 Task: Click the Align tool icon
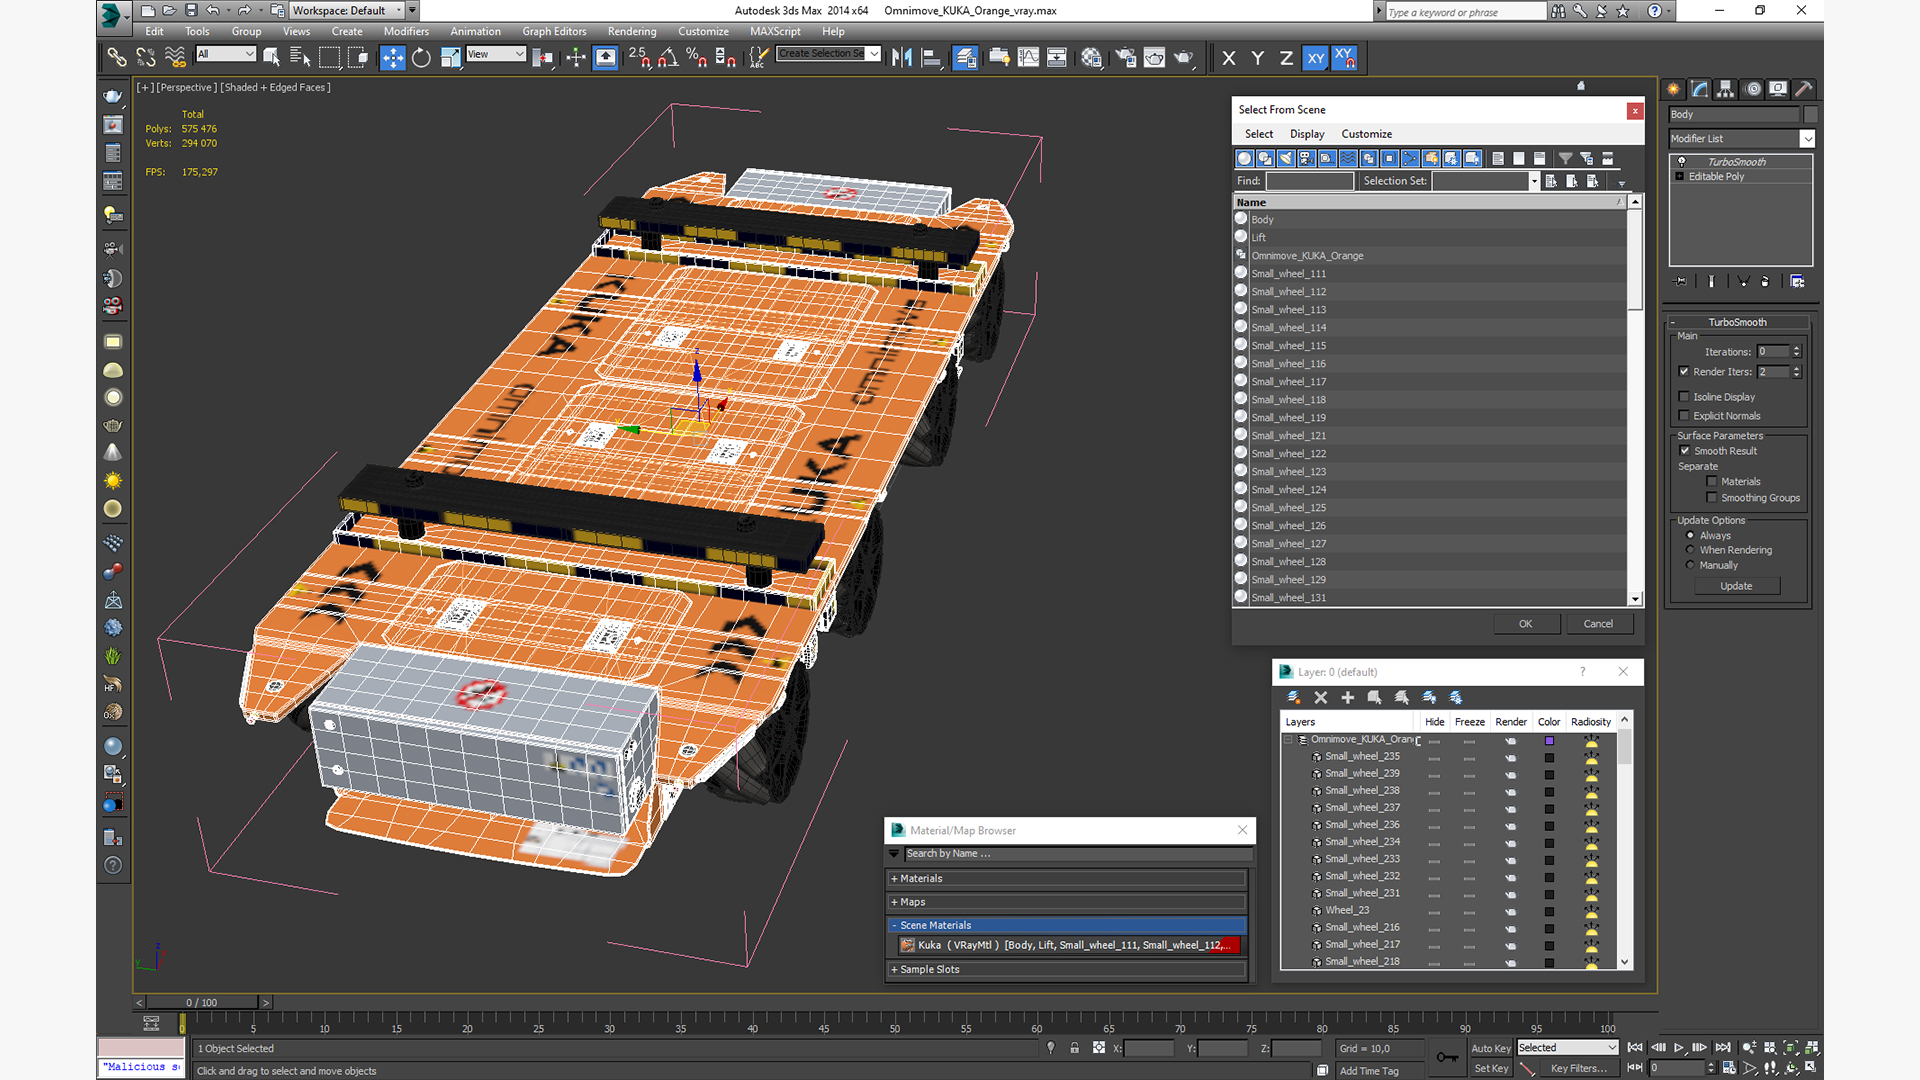931,57
